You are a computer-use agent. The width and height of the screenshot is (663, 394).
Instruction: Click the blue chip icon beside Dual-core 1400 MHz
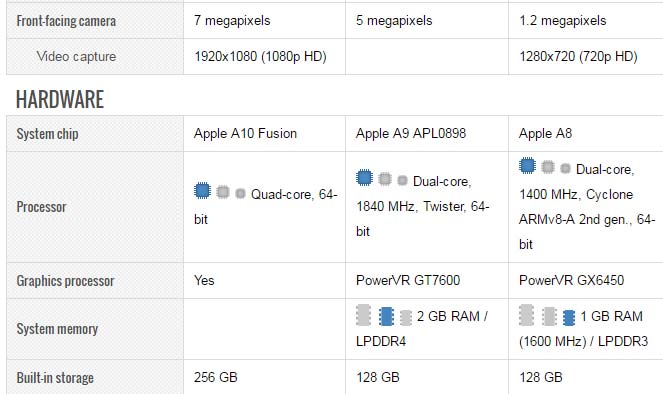pyautogui.click(x=527, y=165)
